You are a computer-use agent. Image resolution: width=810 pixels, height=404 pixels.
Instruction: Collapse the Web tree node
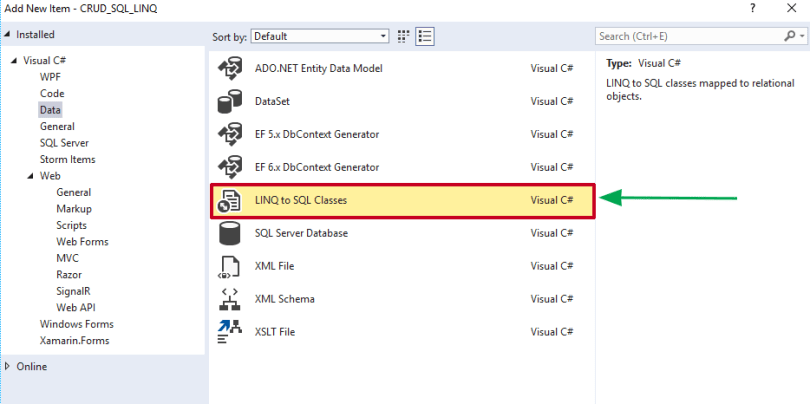coord(30,176)
